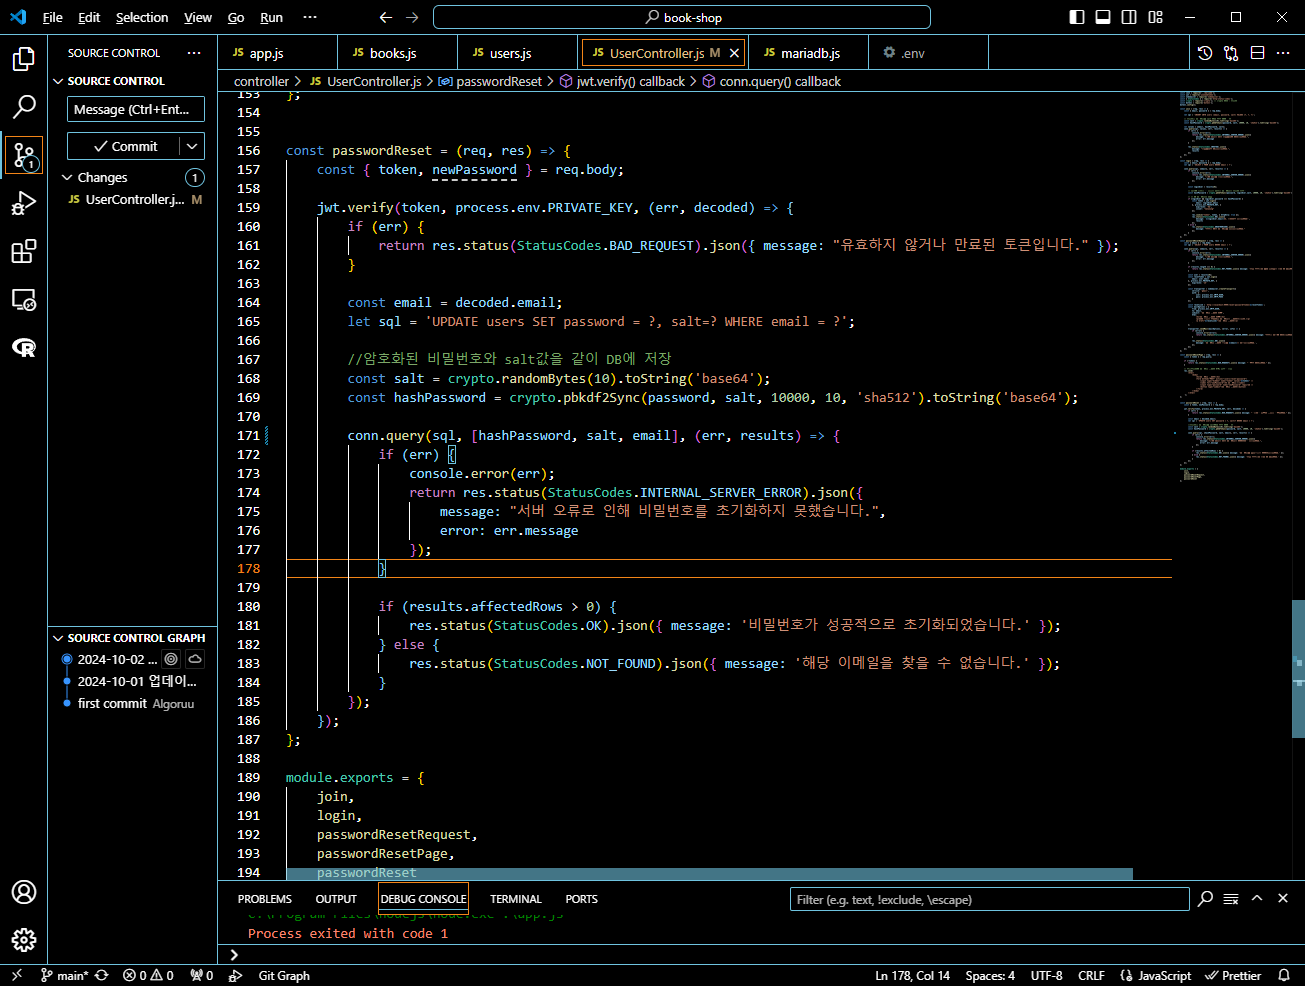
Task: Go back with the left arrow
Action: pos(386,17)
